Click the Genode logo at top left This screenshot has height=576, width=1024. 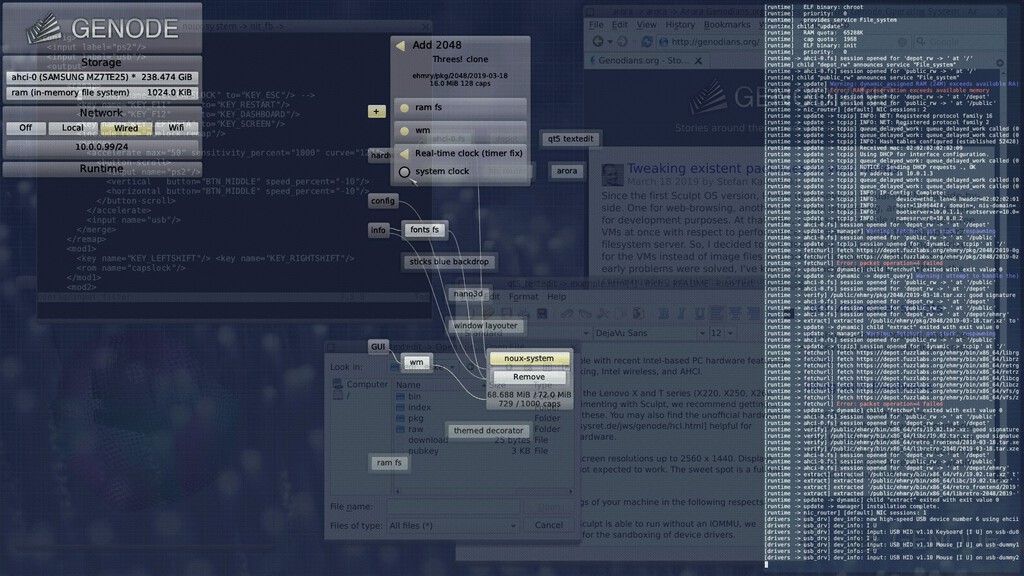click(x=102, y=28)
